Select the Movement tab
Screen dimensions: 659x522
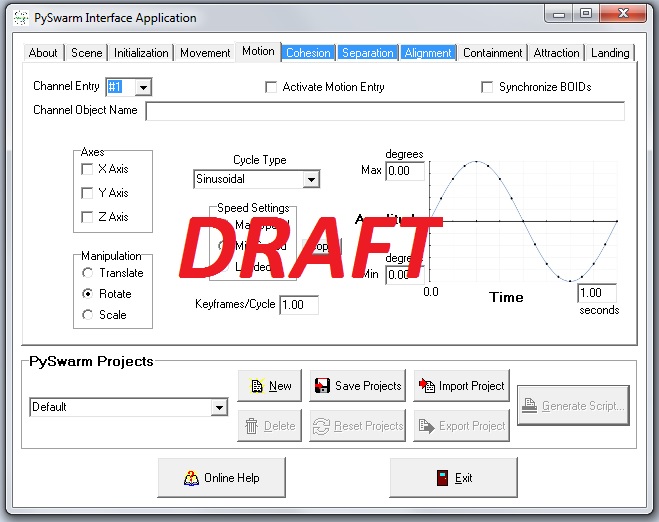click(205, 53)
